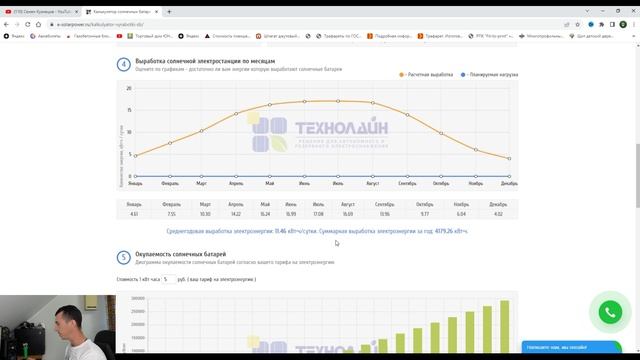
Task: Show the hidden bookmarks overflow
Action: (x=633, y=36)
